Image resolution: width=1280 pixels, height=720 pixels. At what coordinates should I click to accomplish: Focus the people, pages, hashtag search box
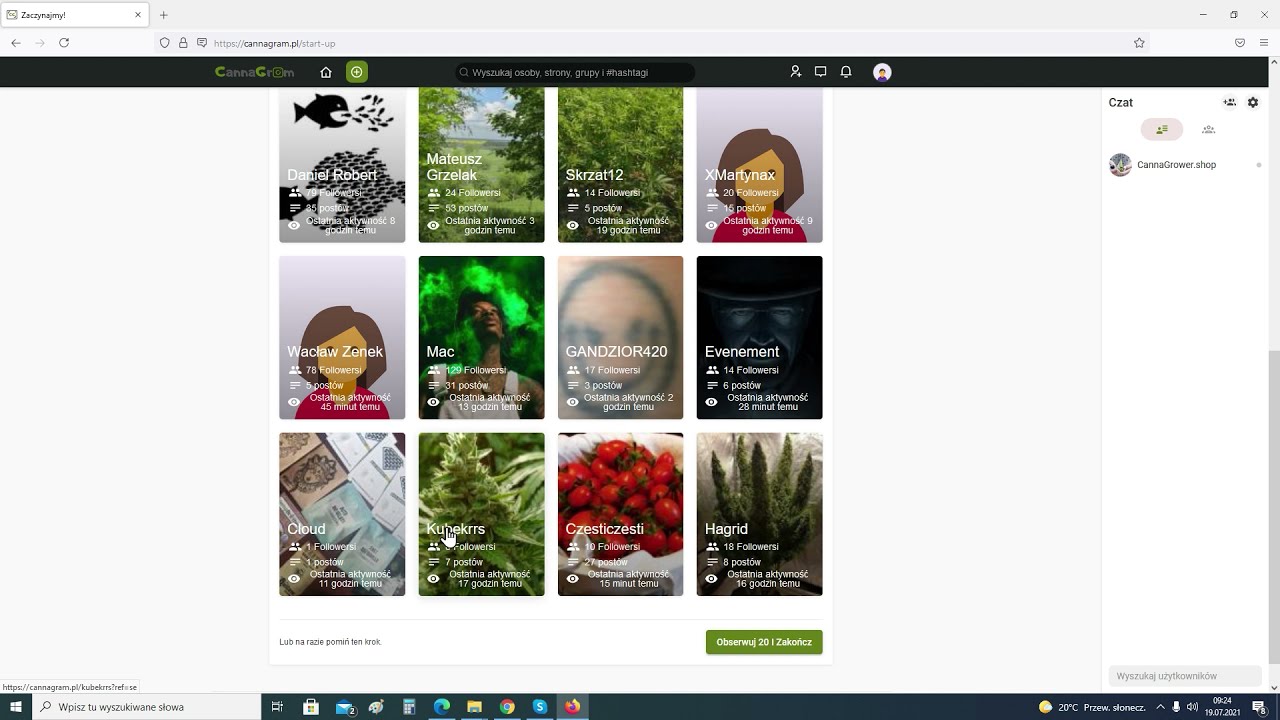click(574, 72)
